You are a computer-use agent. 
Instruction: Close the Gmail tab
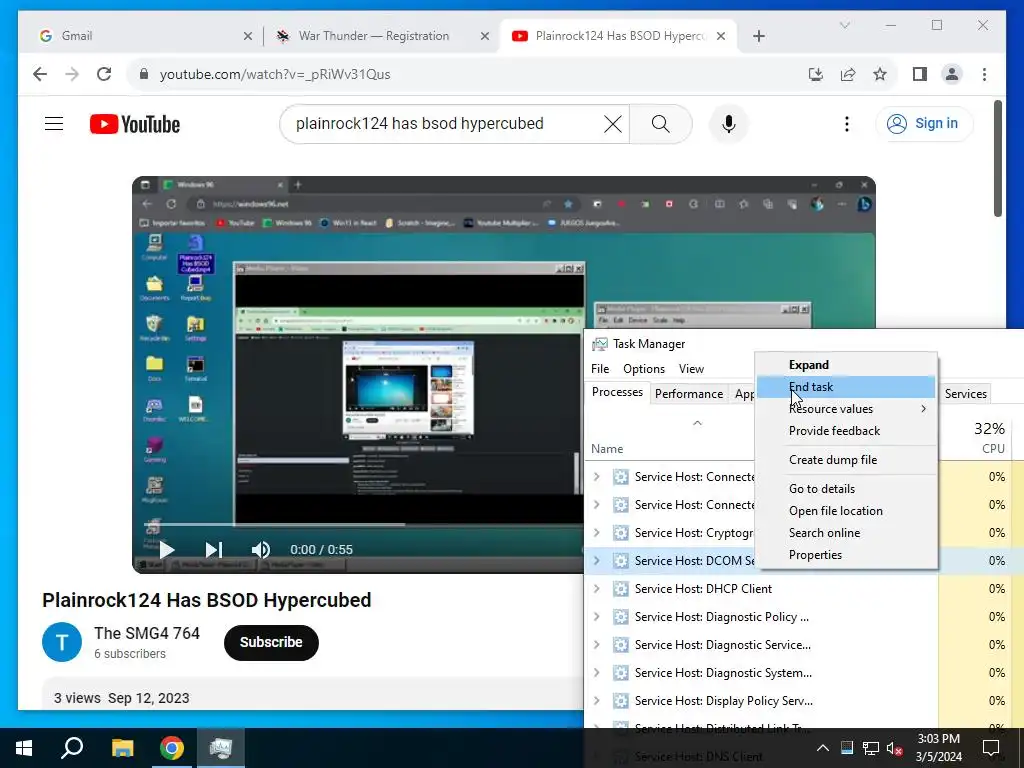point(248,36)
